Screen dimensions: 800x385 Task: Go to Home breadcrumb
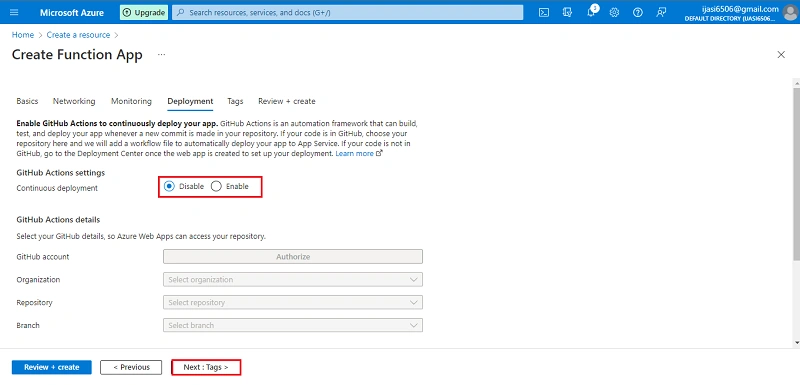click(22, 35)
